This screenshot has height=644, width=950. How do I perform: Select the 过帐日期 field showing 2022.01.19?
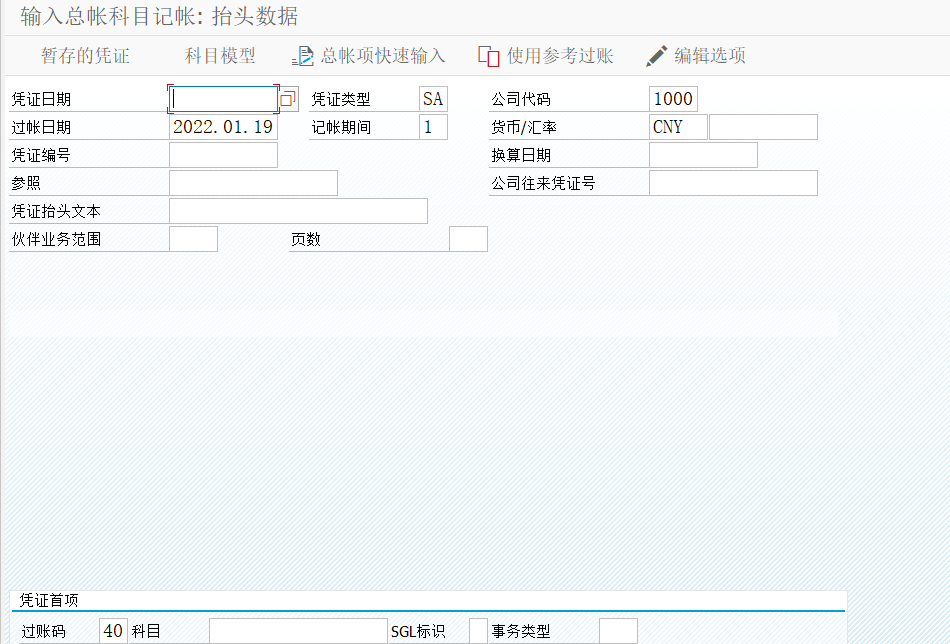point(223,127)
